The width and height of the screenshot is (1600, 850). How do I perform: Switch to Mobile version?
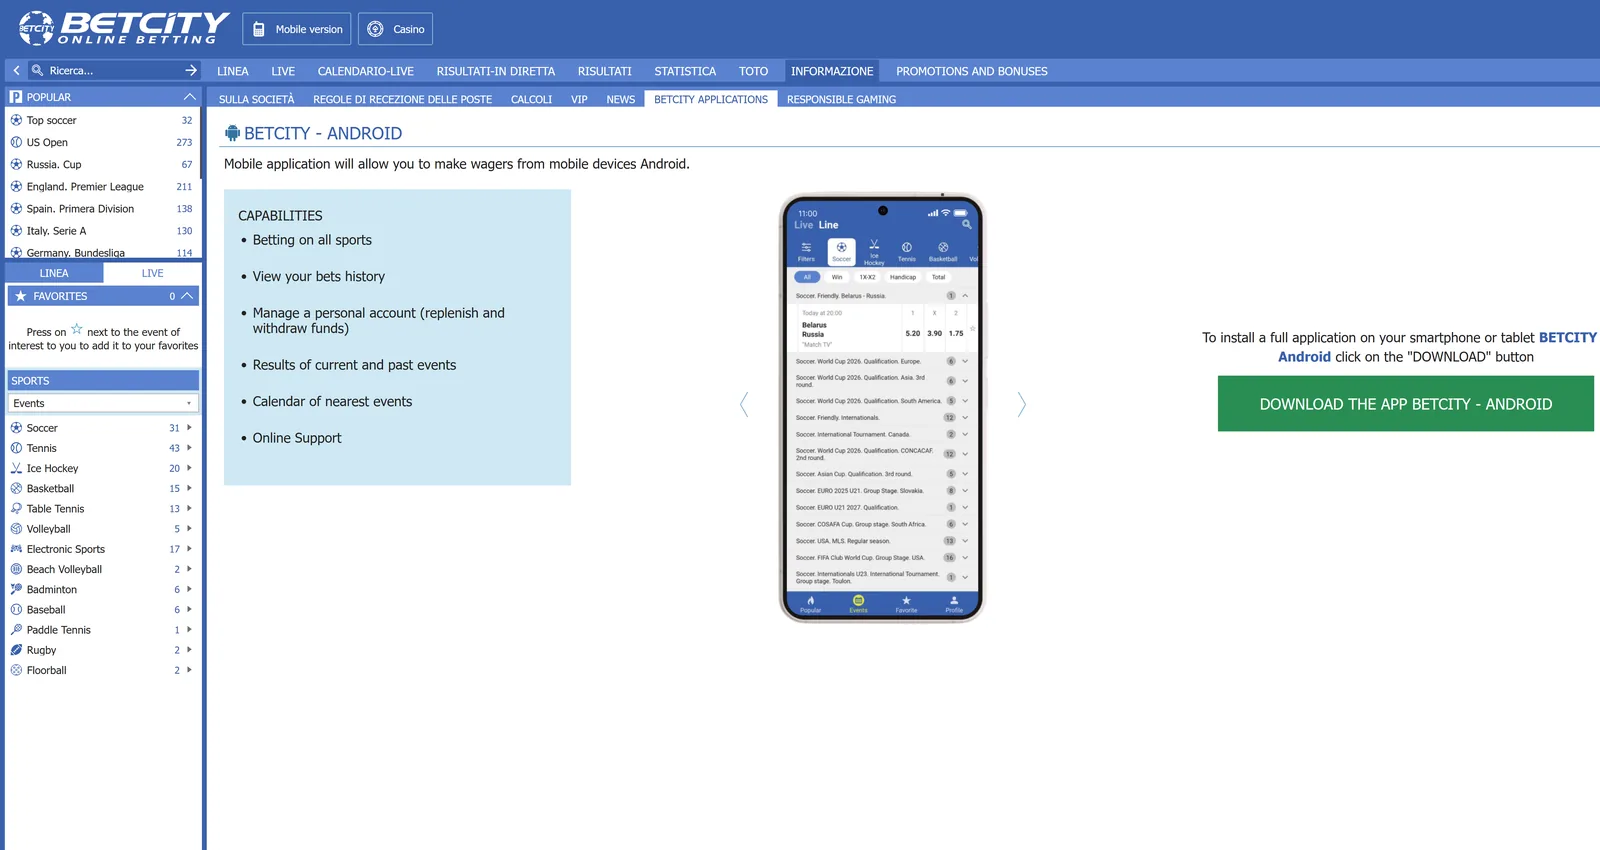pyautogui.click(x=297, y=29)
